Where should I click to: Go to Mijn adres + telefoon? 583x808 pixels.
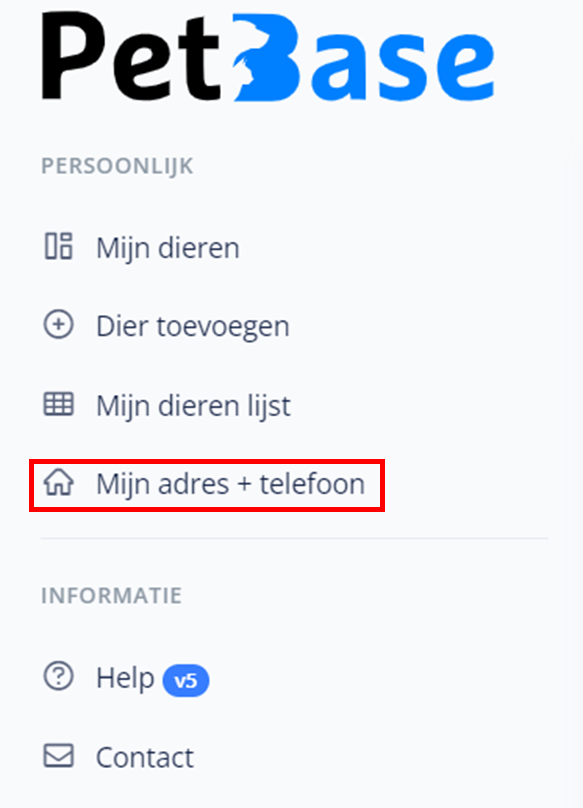click(x=230, y=485)
